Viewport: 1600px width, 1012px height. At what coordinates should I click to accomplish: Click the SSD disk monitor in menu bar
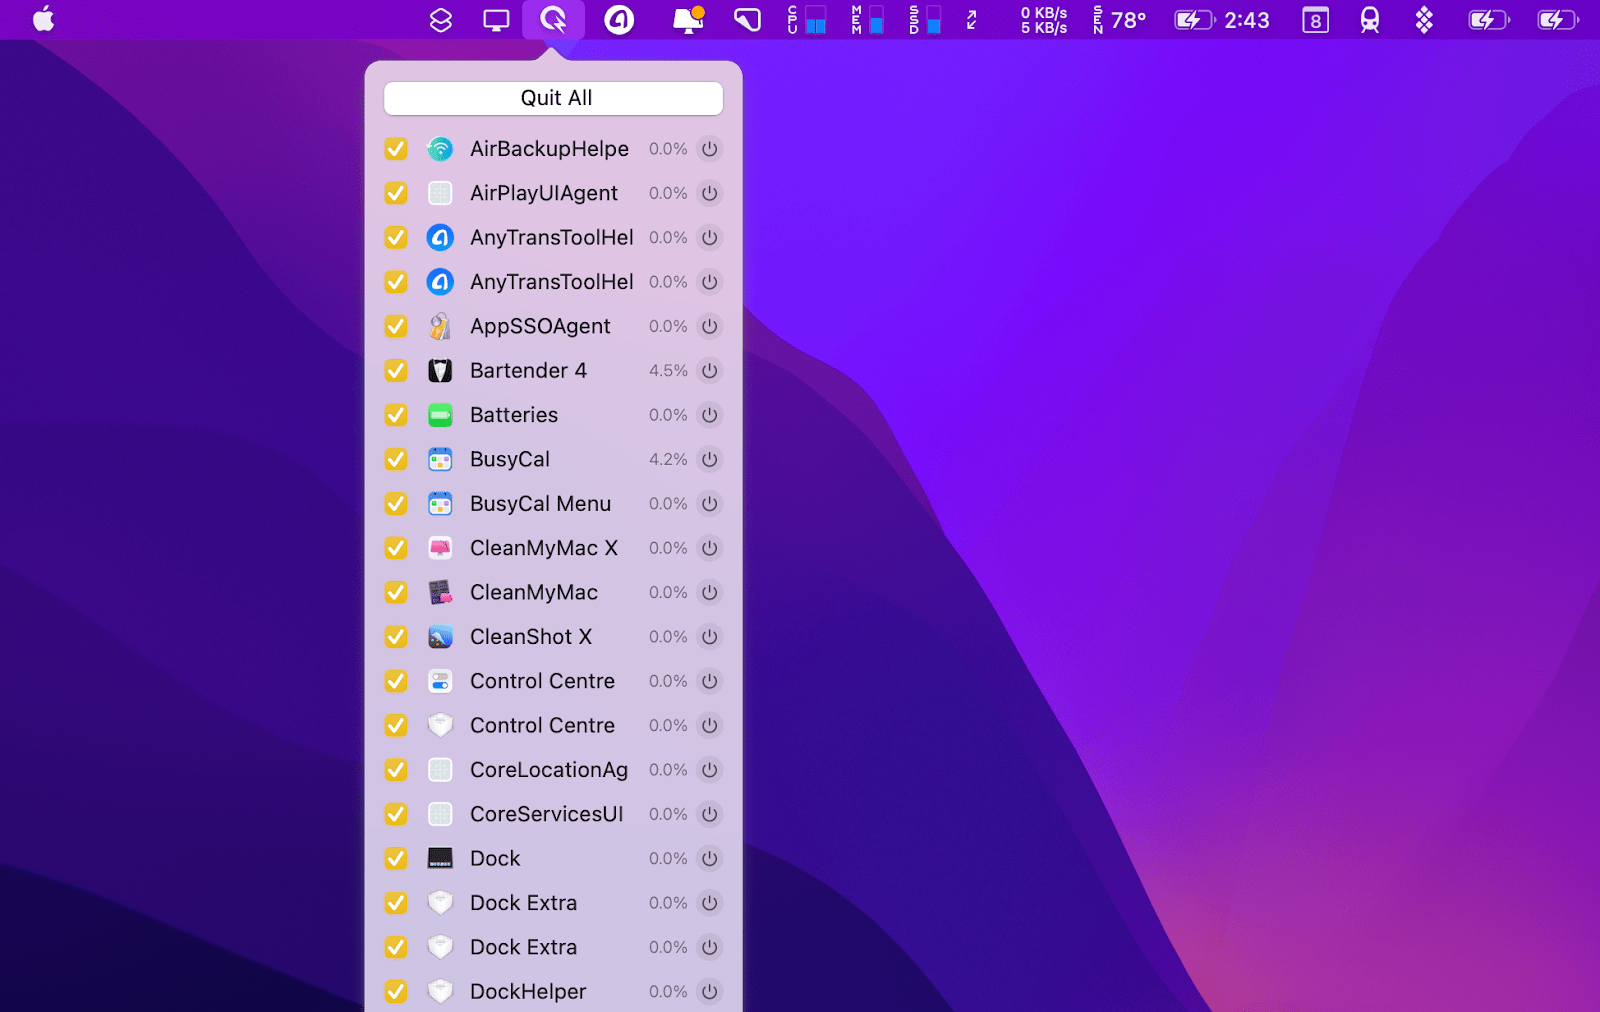point(922,19)
